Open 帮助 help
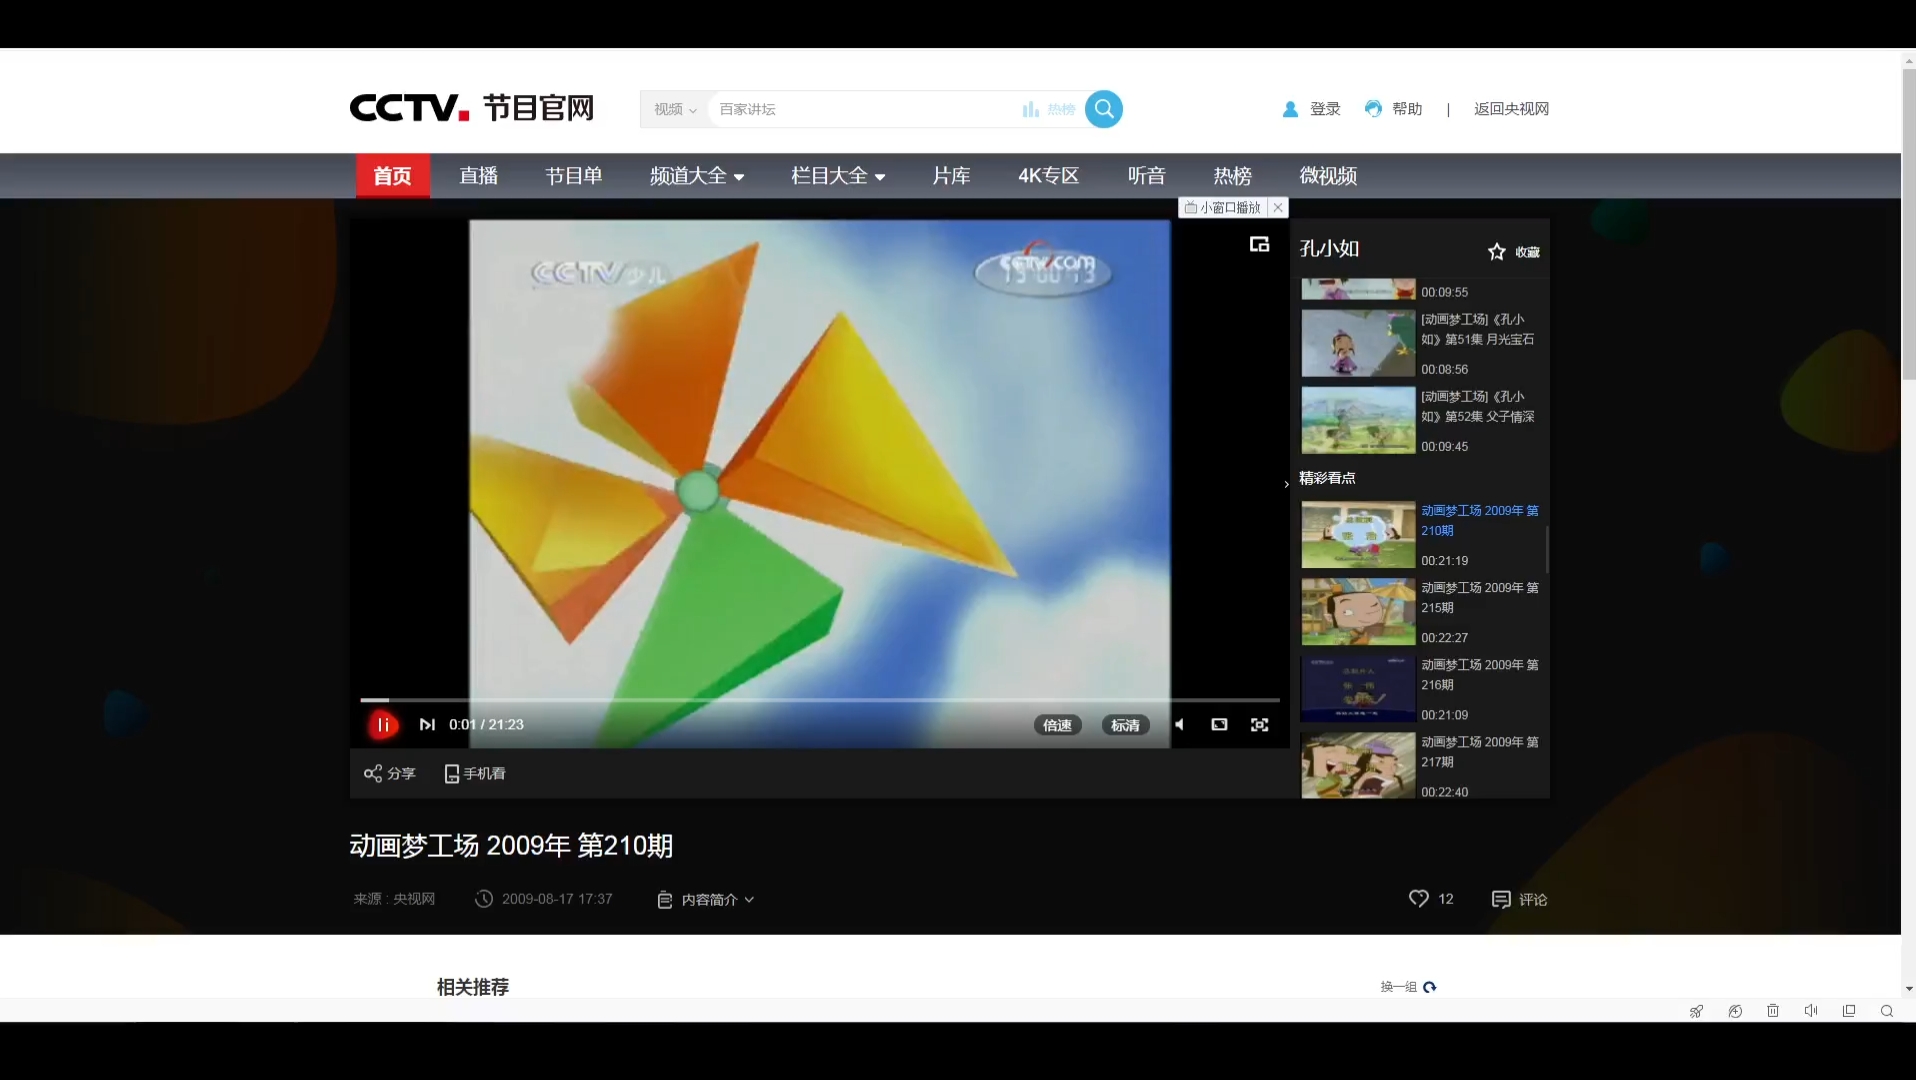 (x=1393, y=109)
